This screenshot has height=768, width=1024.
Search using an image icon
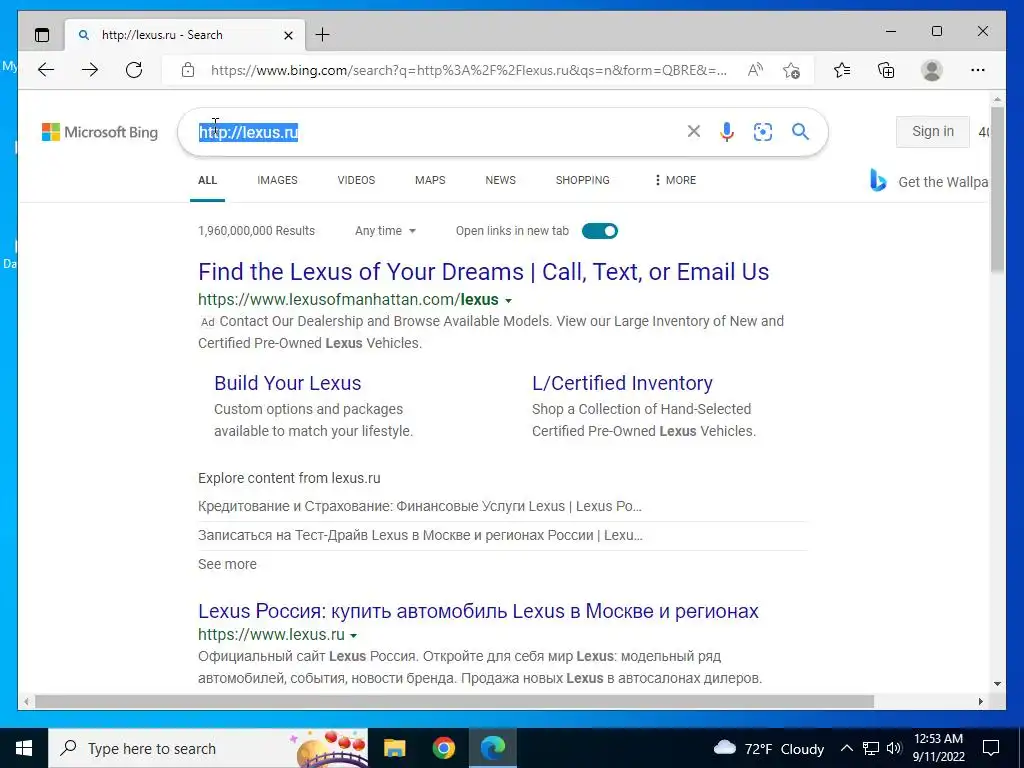click(x=763, y=132)
